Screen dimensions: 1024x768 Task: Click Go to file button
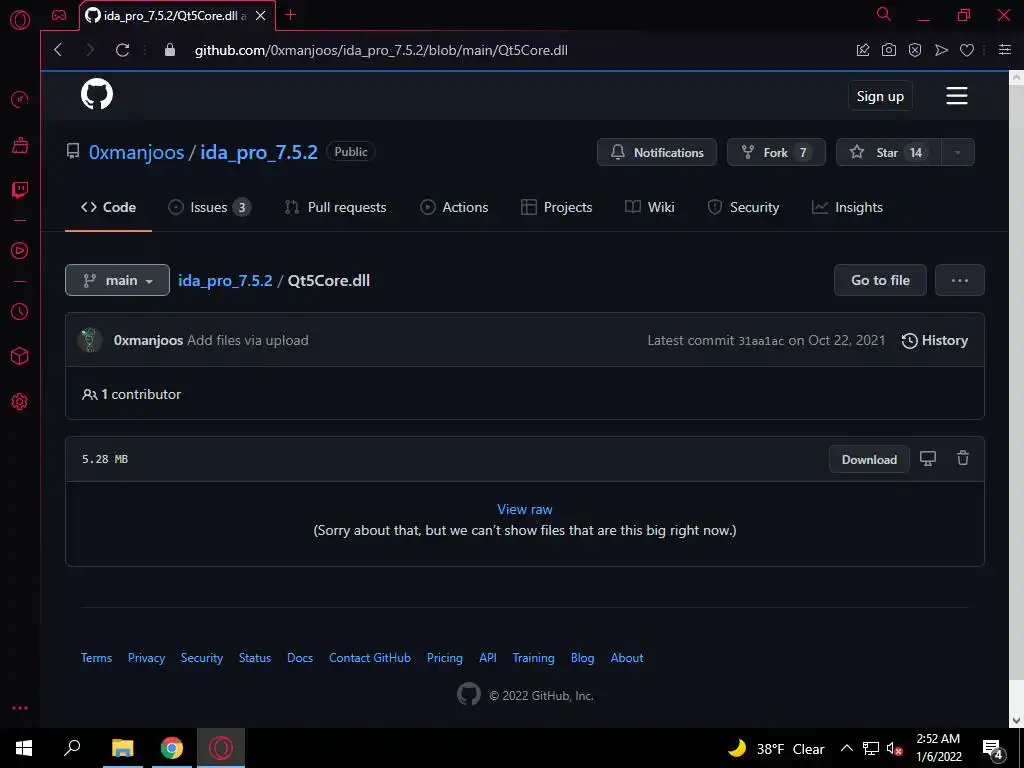880,280
